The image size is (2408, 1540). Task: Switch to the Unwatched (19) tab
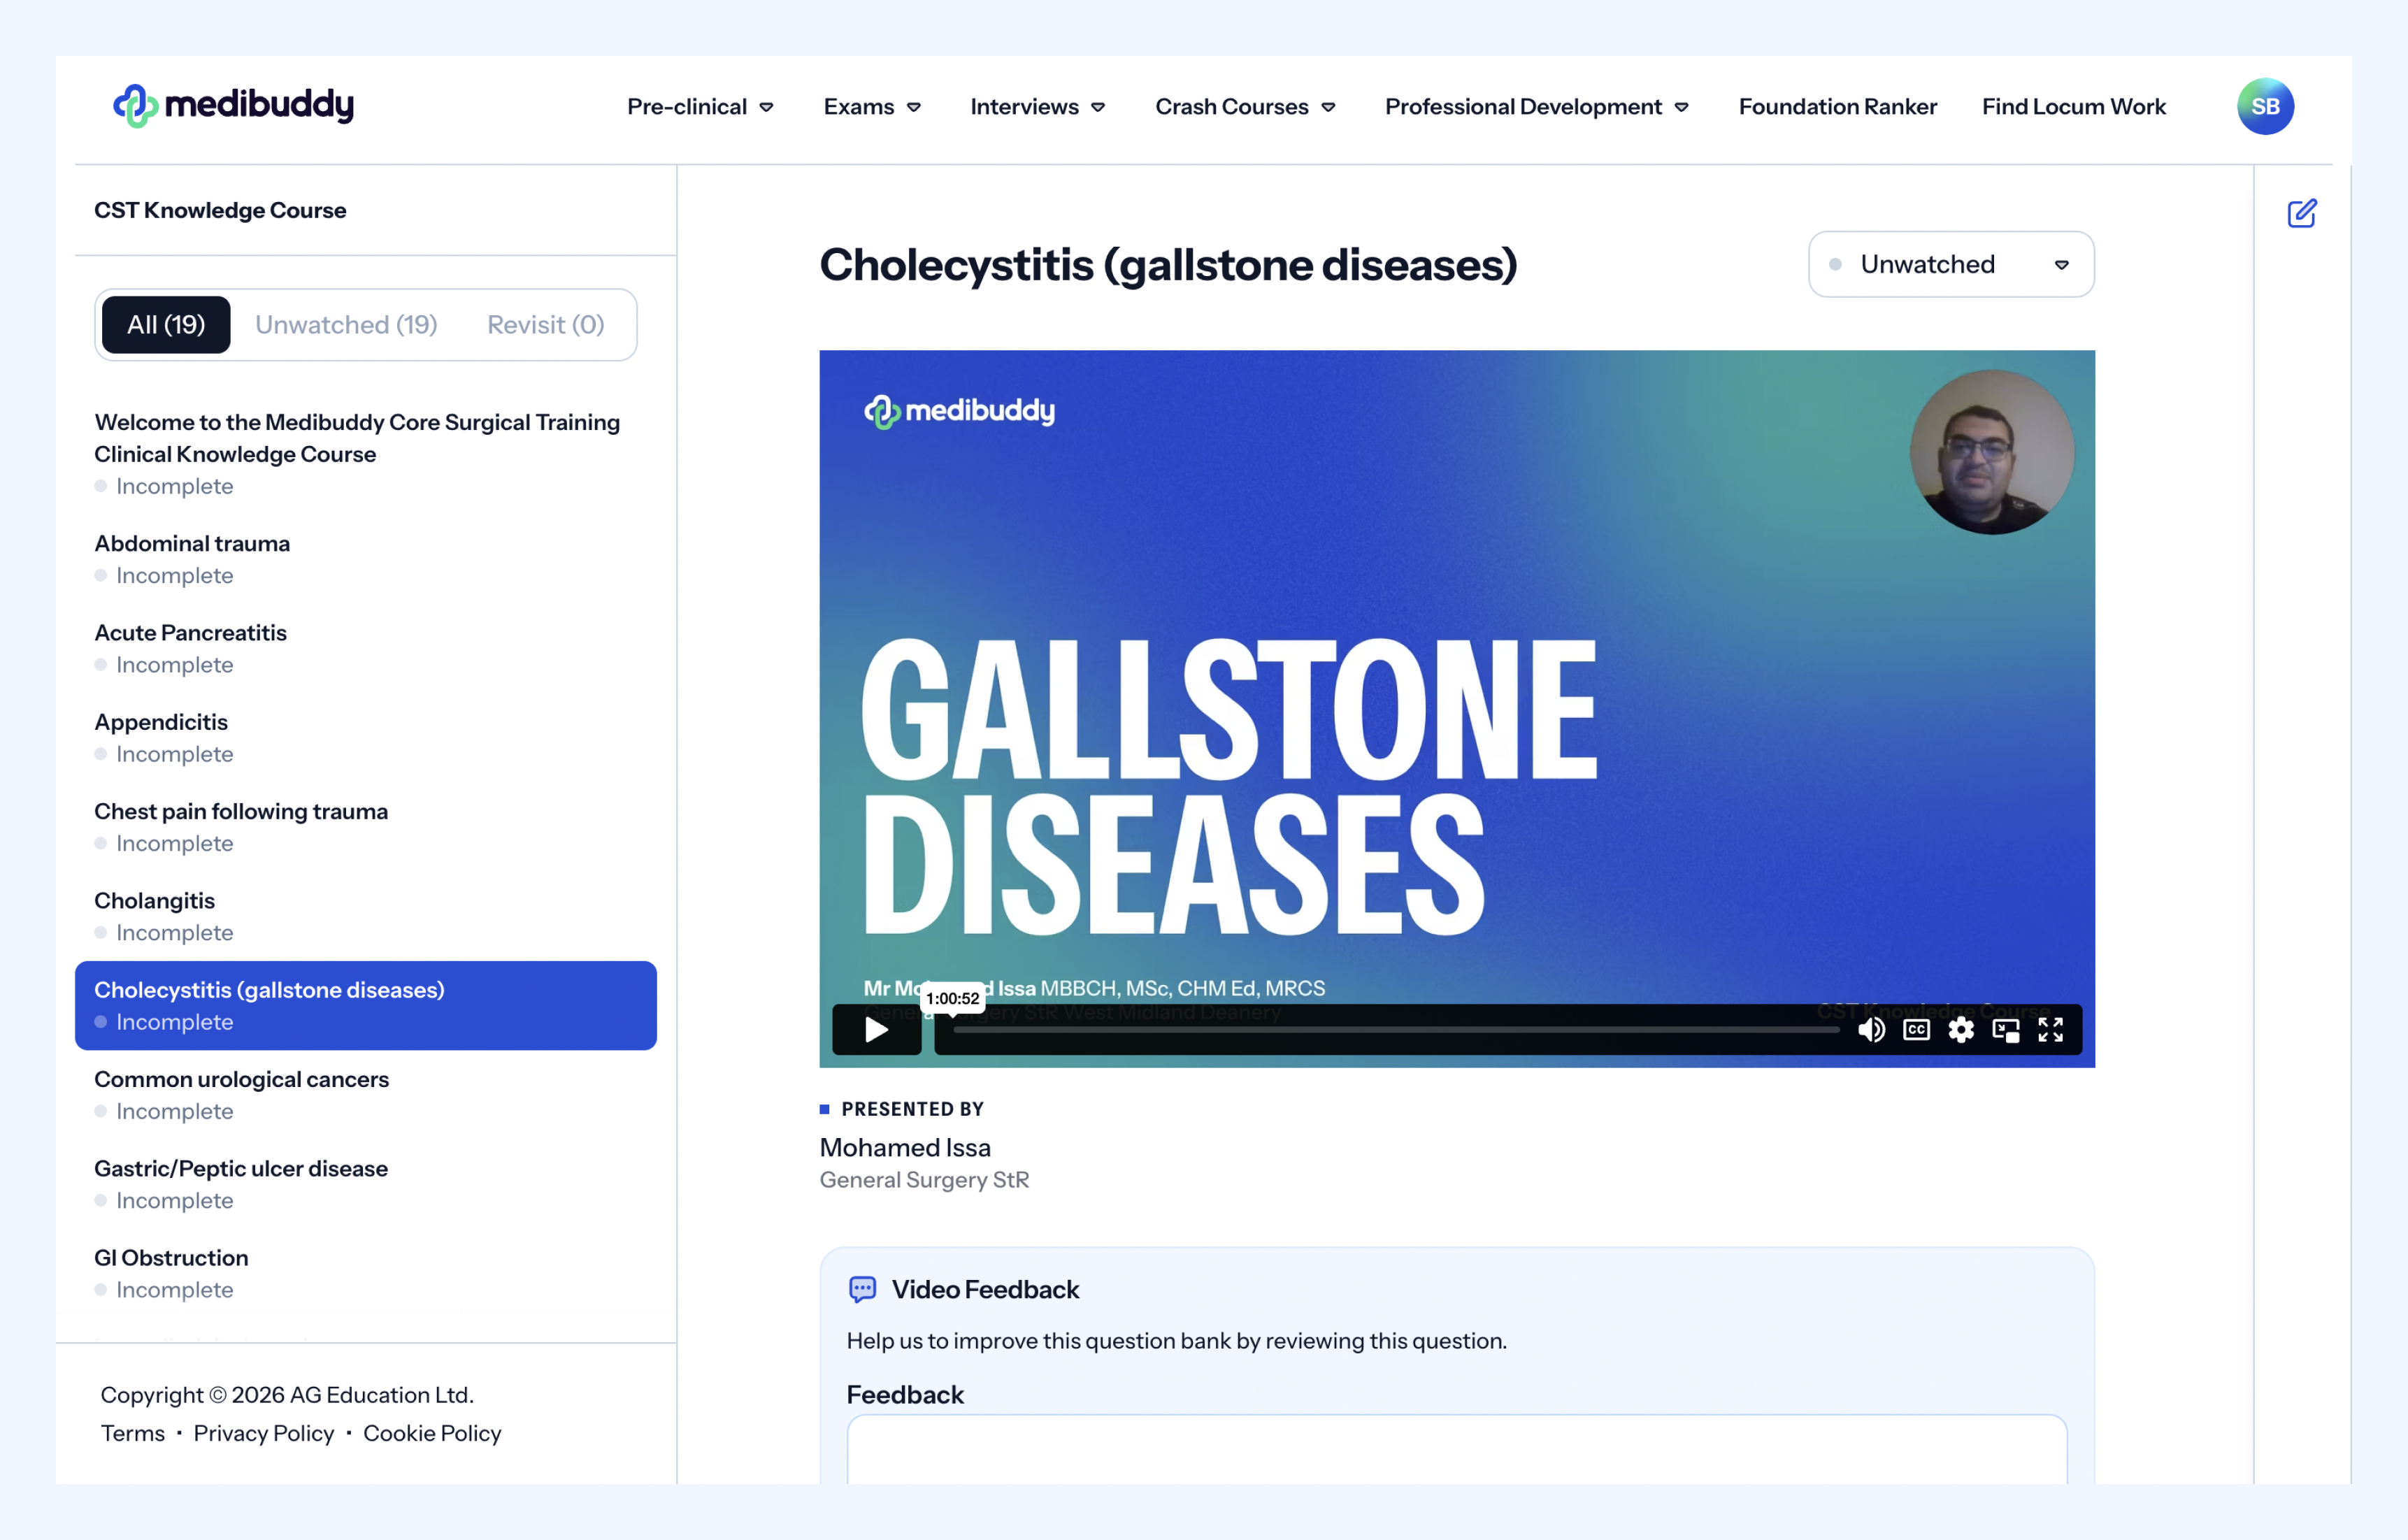(346, 324)
